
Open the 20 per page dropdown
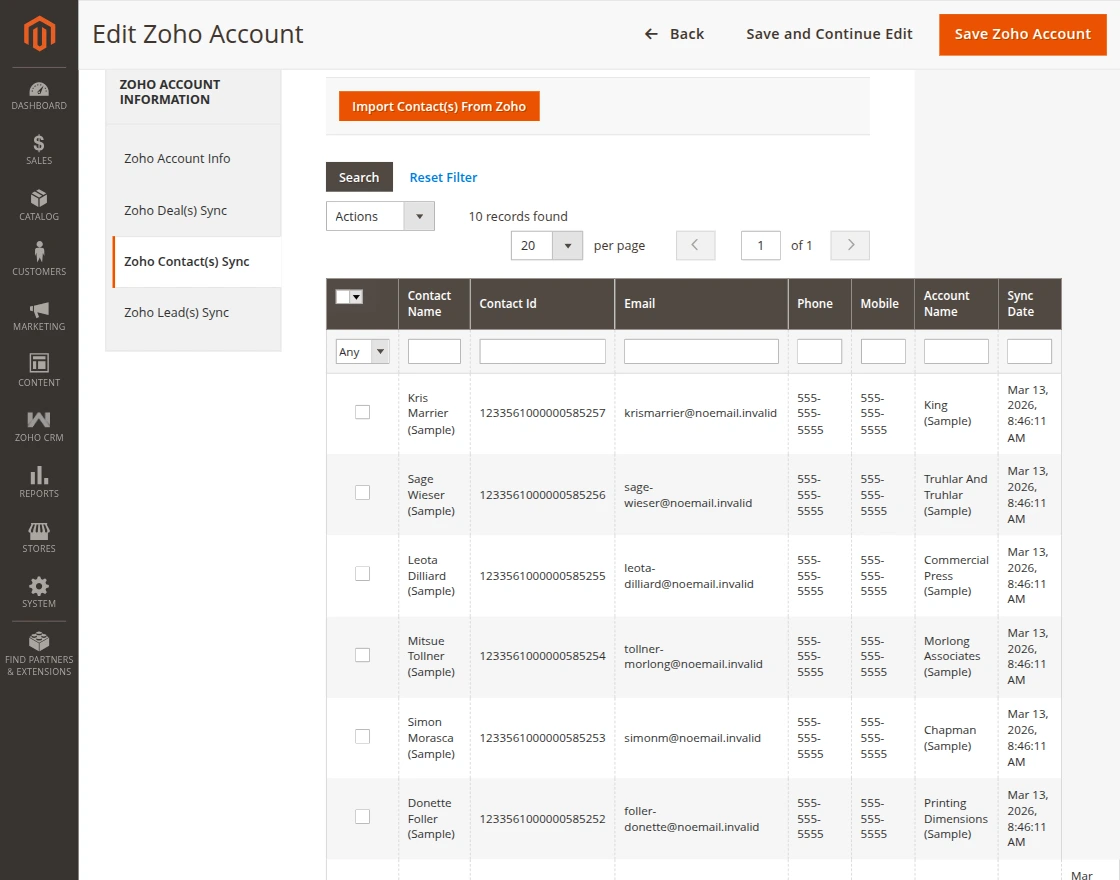[547, 245]
